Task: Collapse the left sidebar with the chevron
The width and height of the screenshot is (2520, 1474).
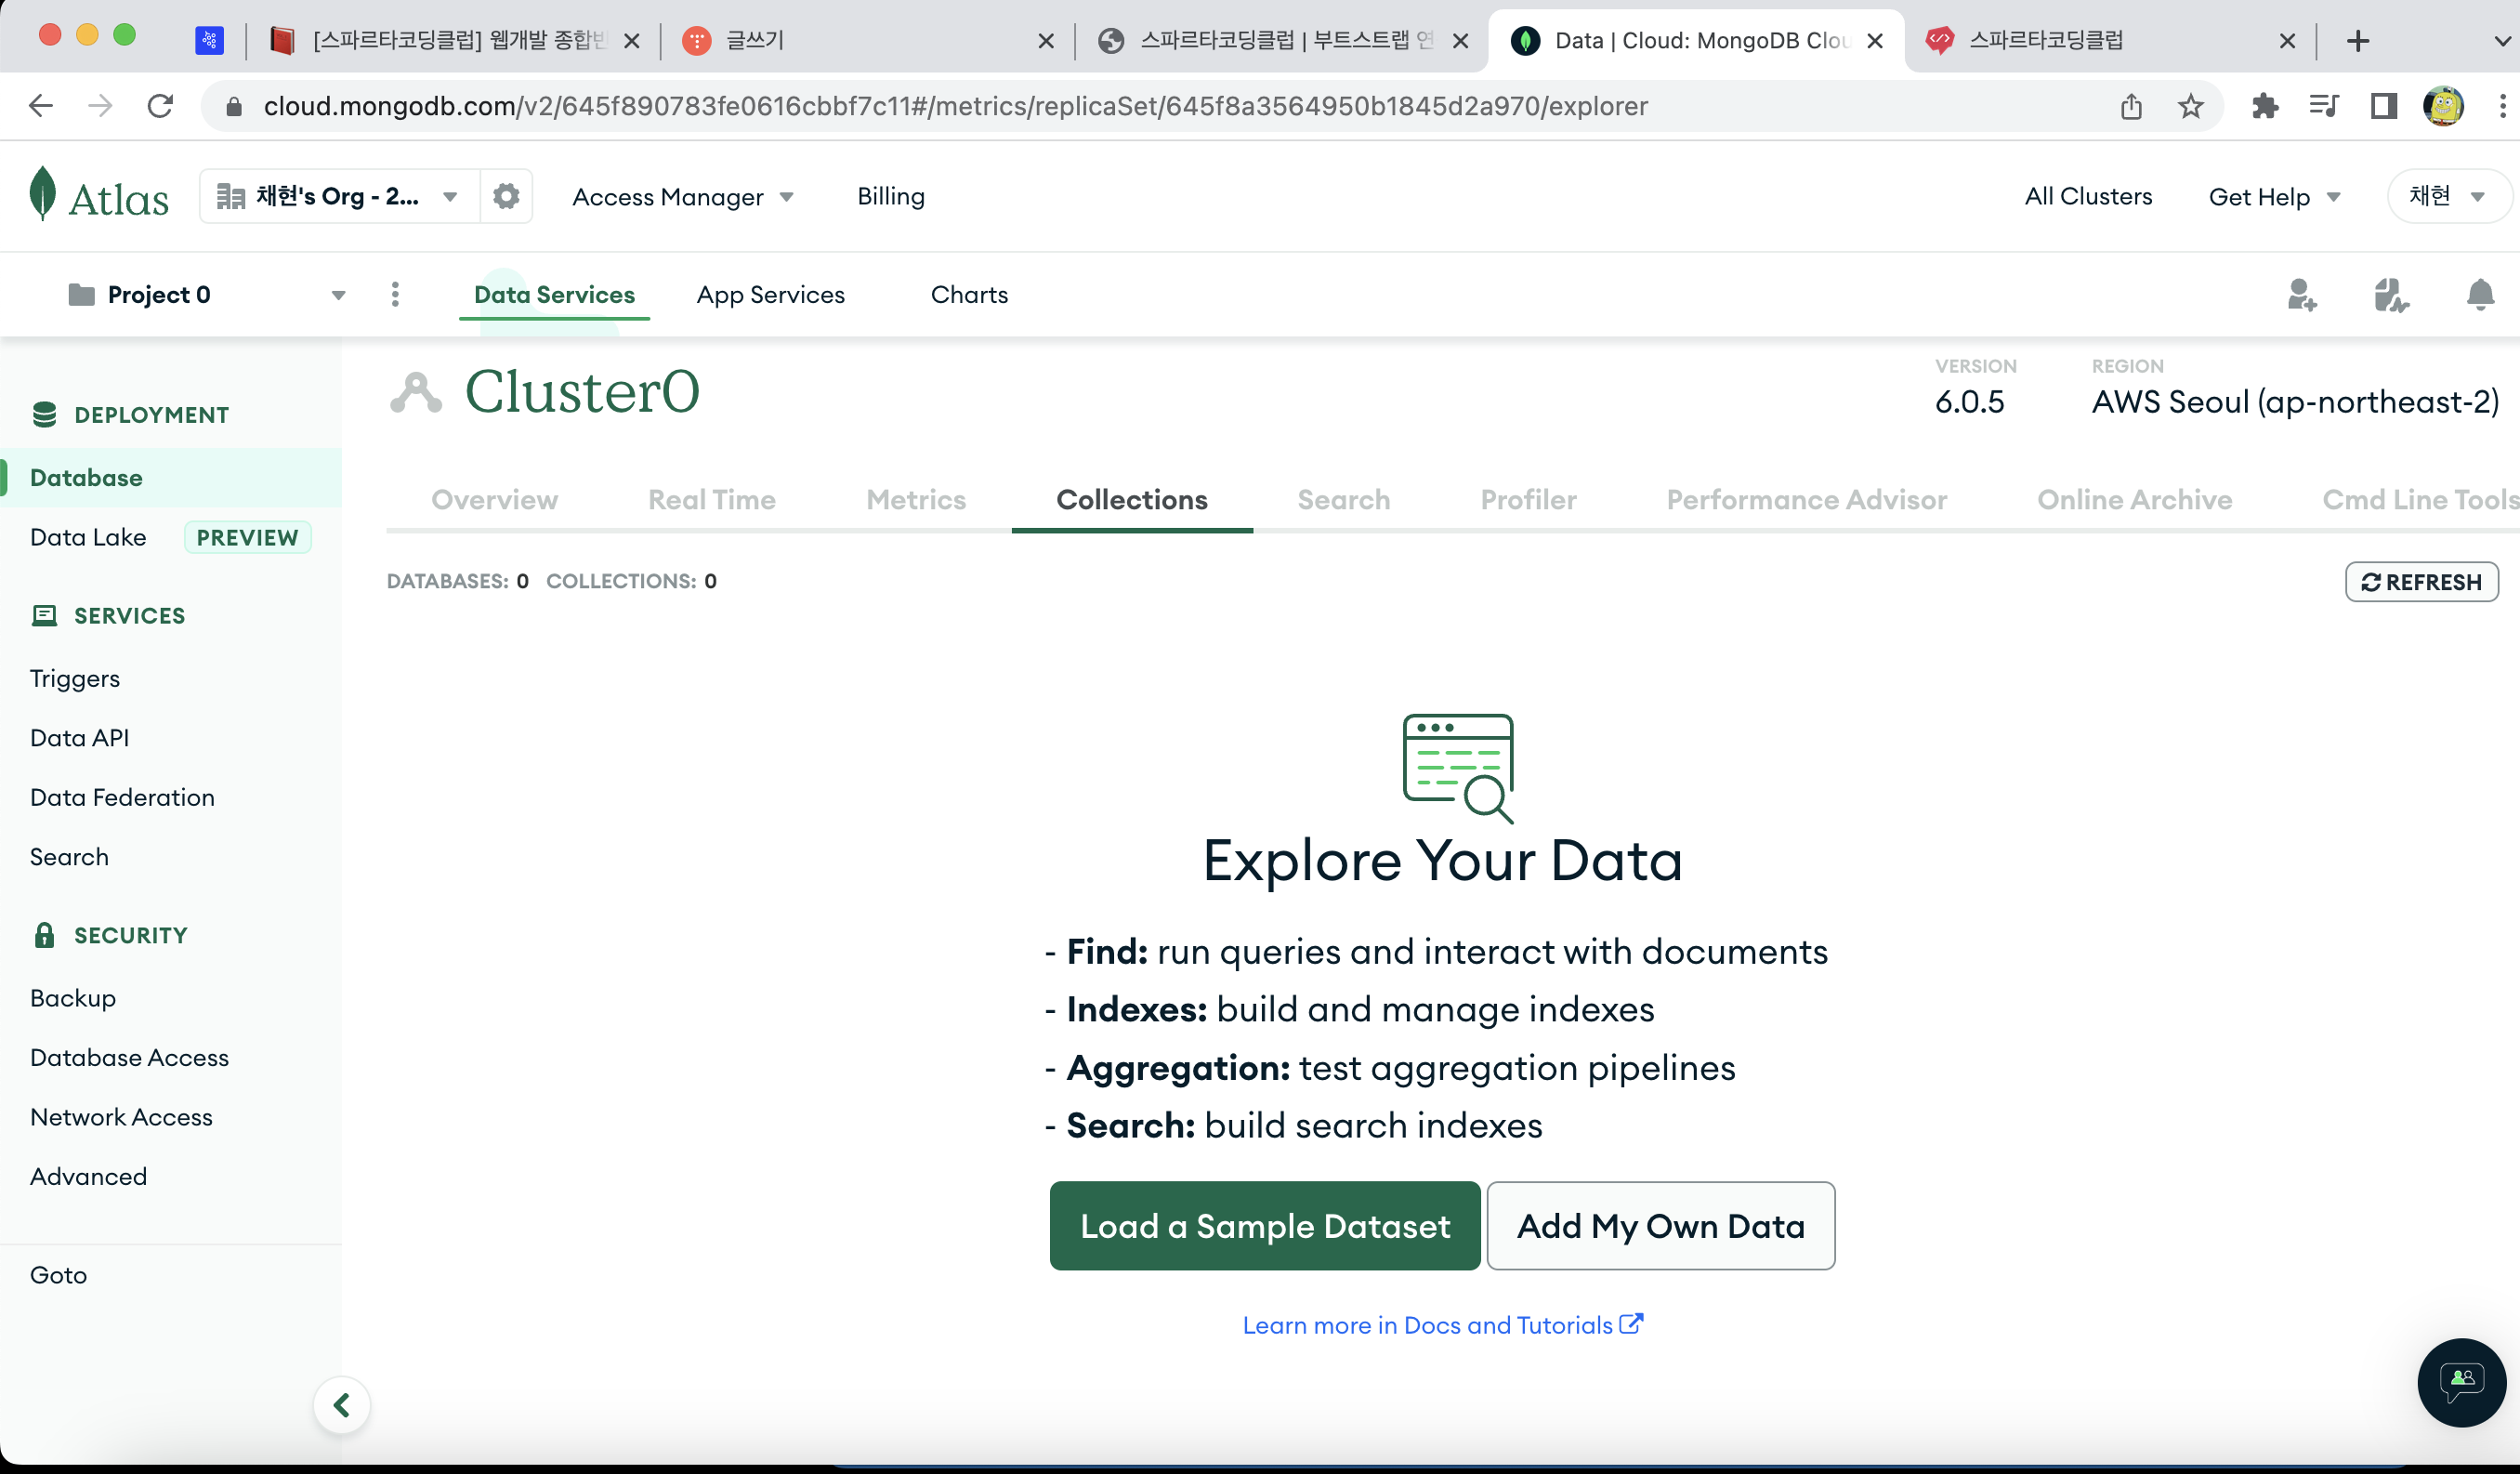Action: coord(342,1405)
